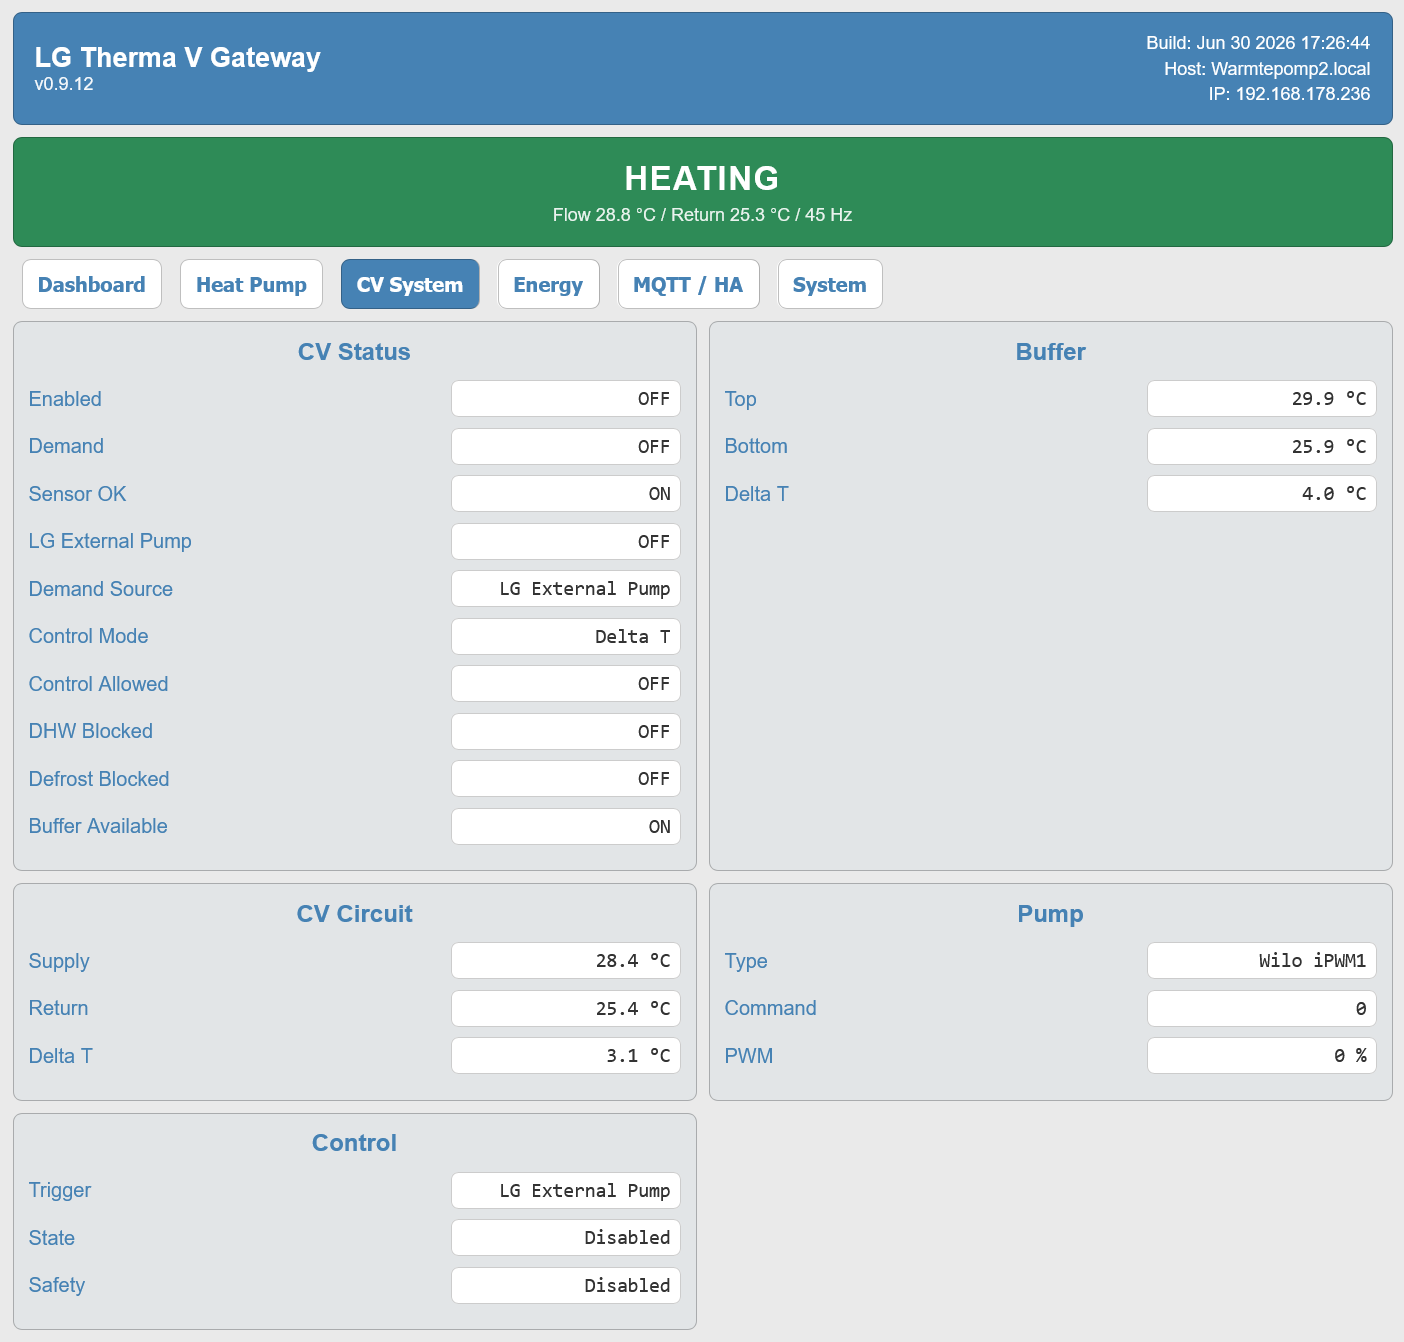Click the Control Trigger value field

566,1190
